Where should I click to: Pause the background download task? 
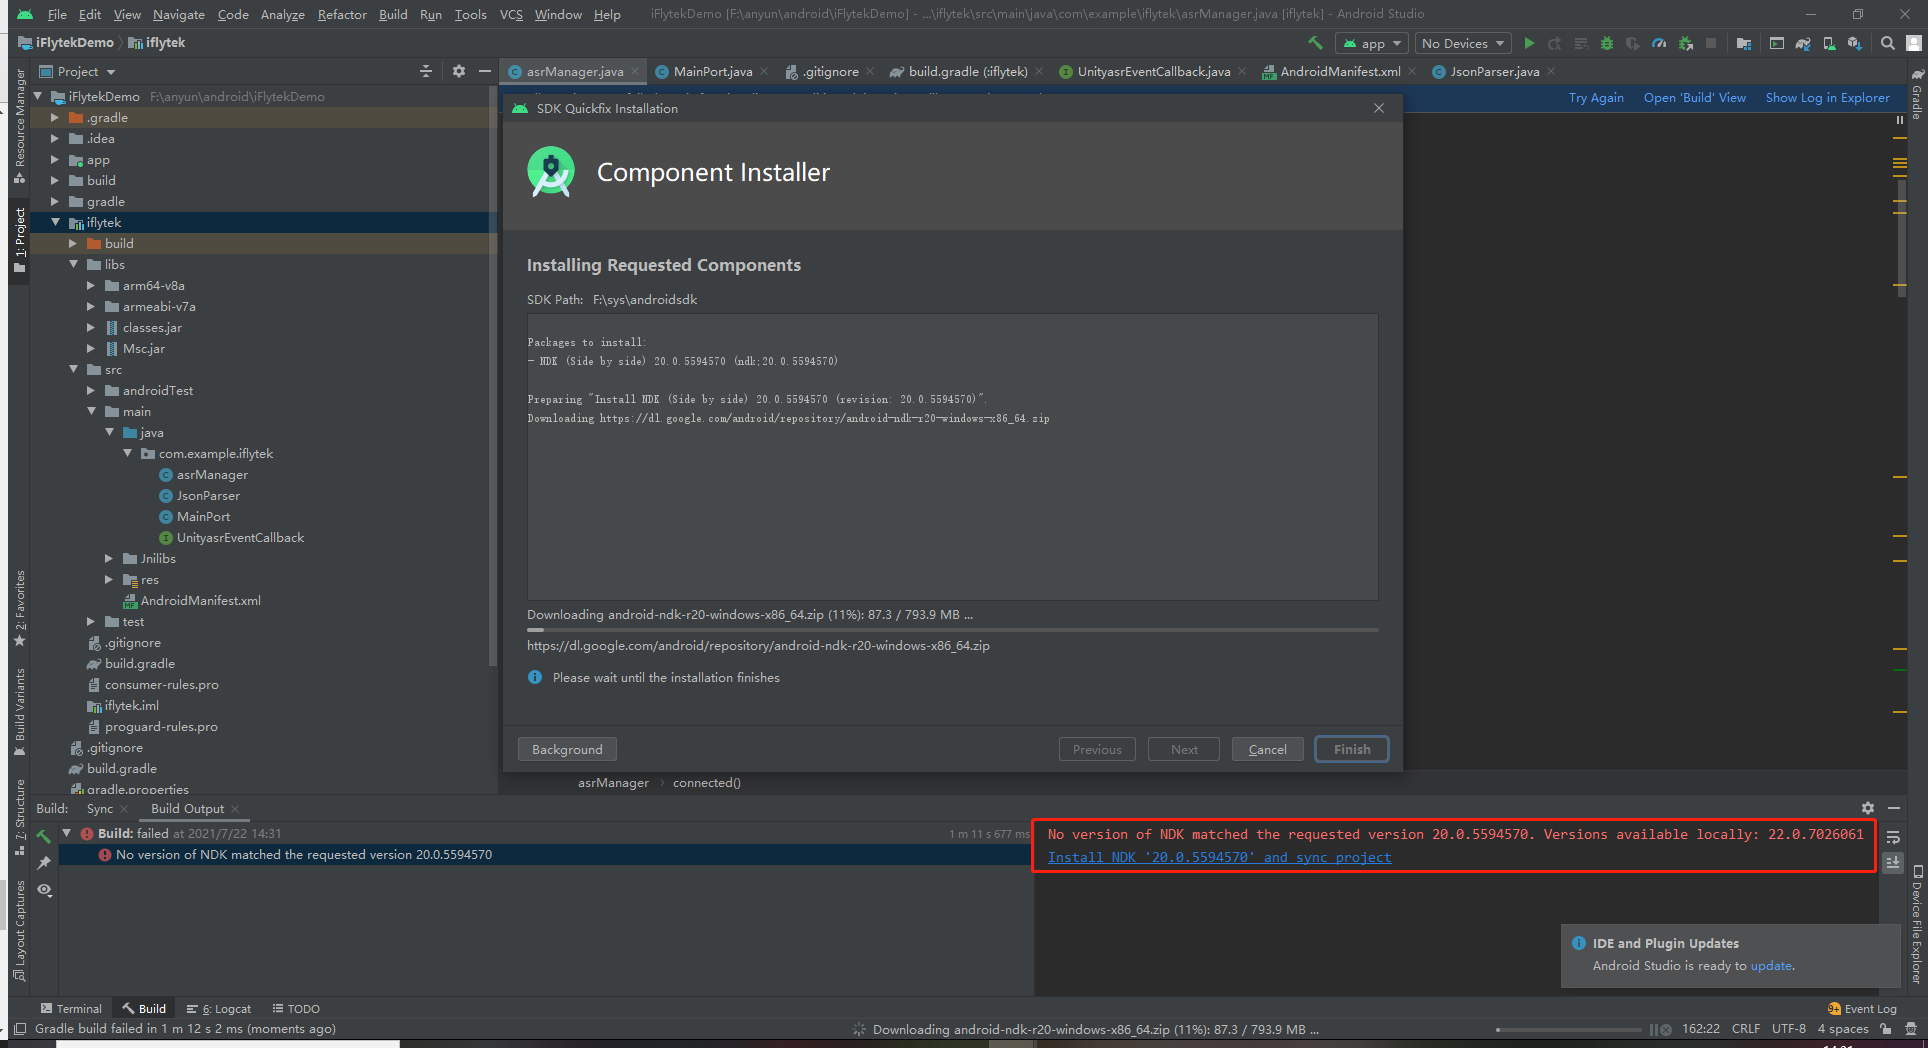[x=1653, y=1030]
